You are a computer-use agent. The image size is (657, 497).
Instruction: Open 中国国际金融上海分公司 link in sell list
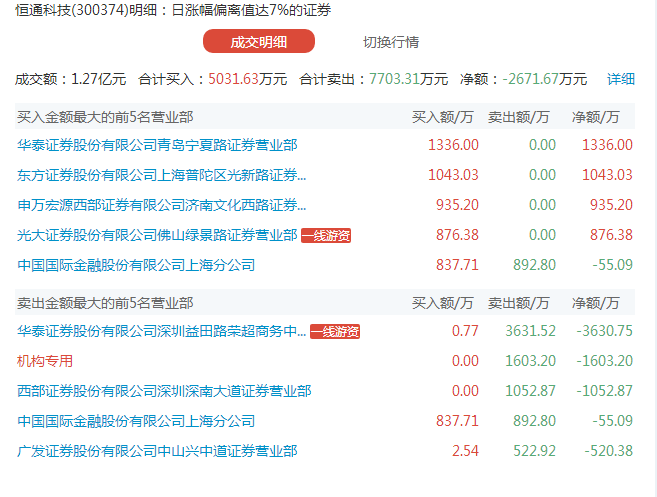[x=136, y=421]
